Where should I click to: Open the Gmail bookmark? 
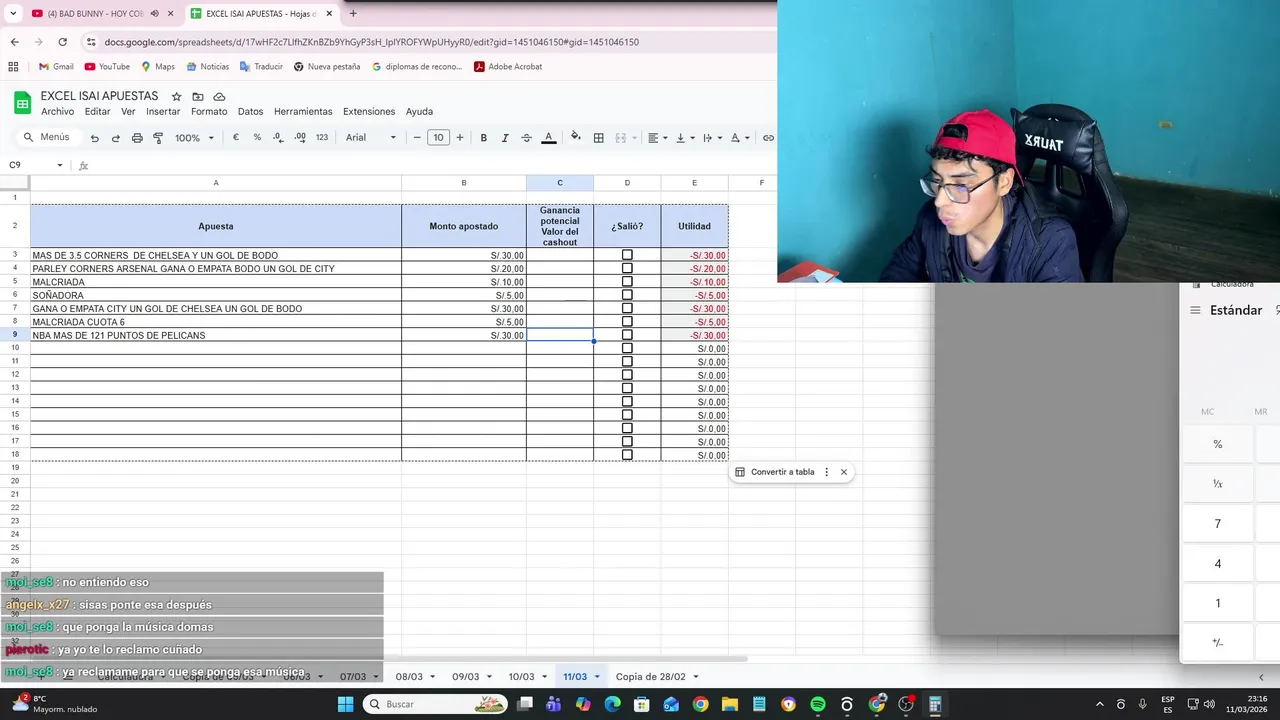pyautogui.click(x=56, y=67)
